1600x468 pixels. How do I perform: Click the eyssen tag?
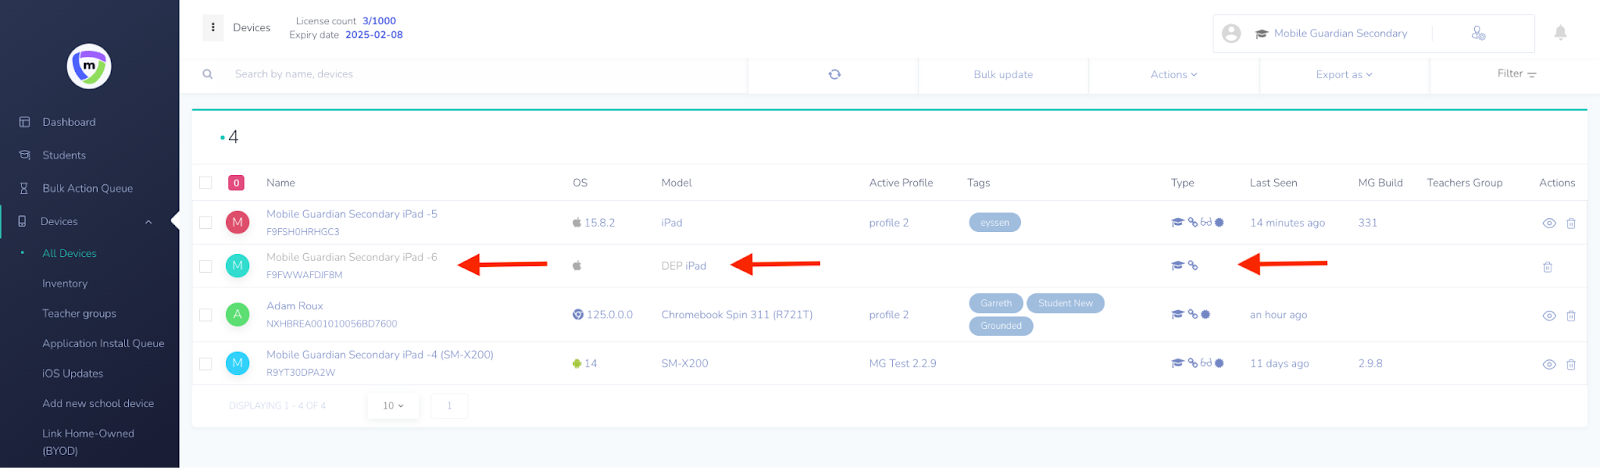(995, 222)
